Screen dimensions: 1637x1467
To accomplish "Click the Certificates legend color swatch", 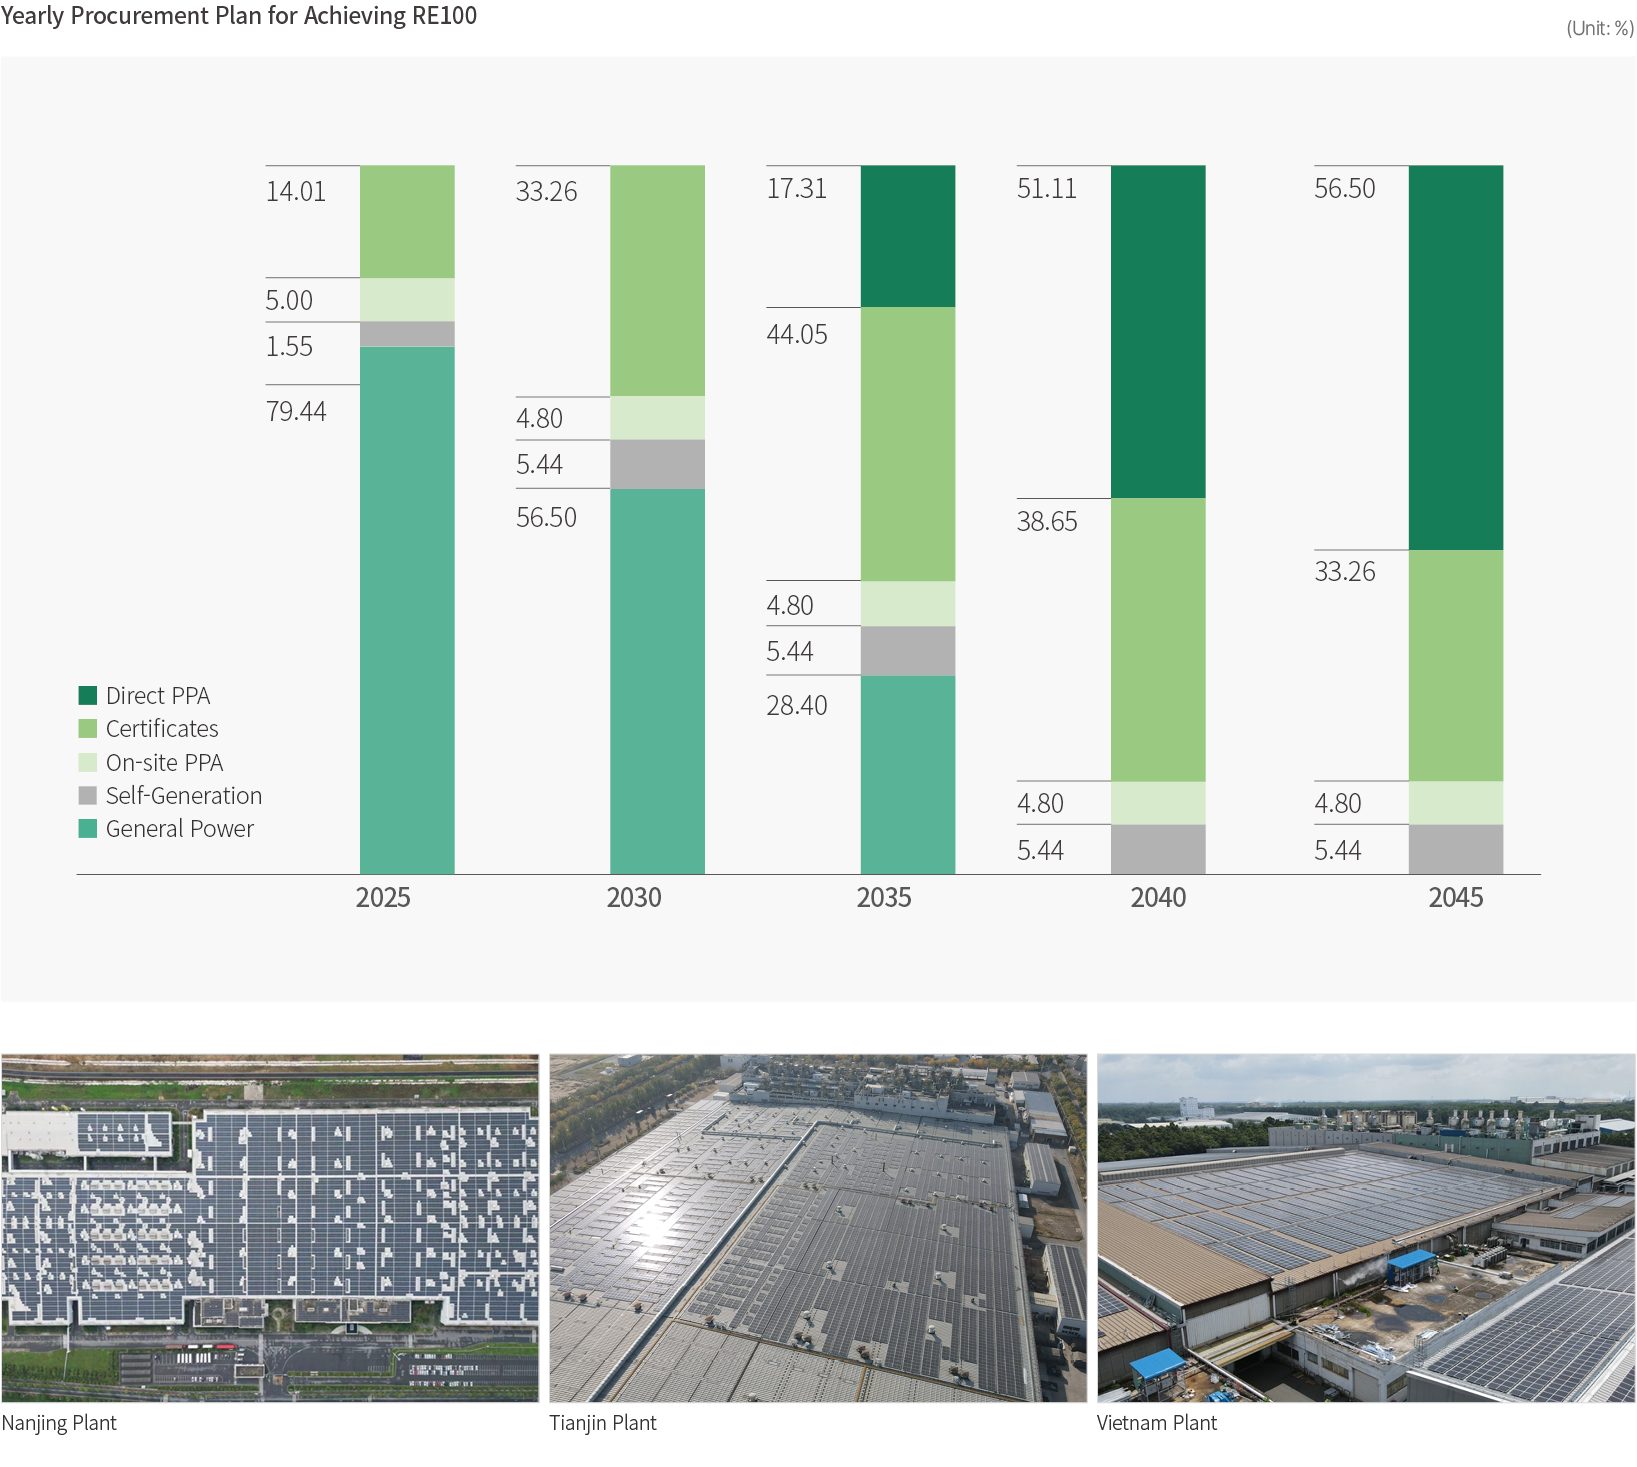I will tap(88, 728).
